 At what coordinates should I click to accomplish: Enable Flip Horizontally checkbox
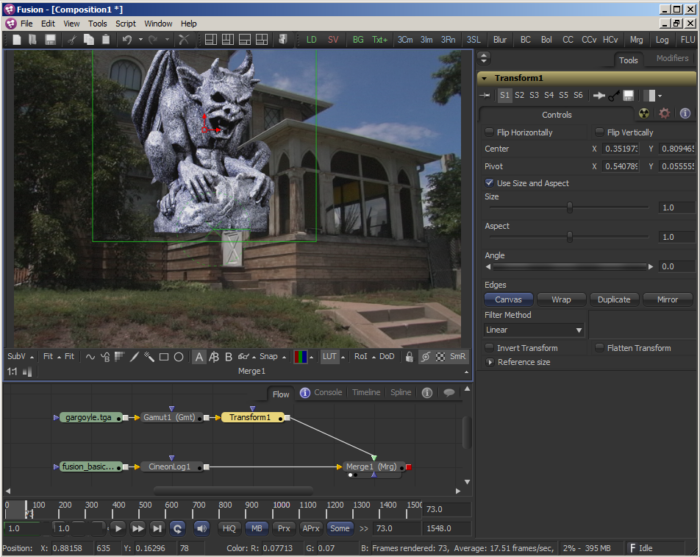click(x=489, y=132)
